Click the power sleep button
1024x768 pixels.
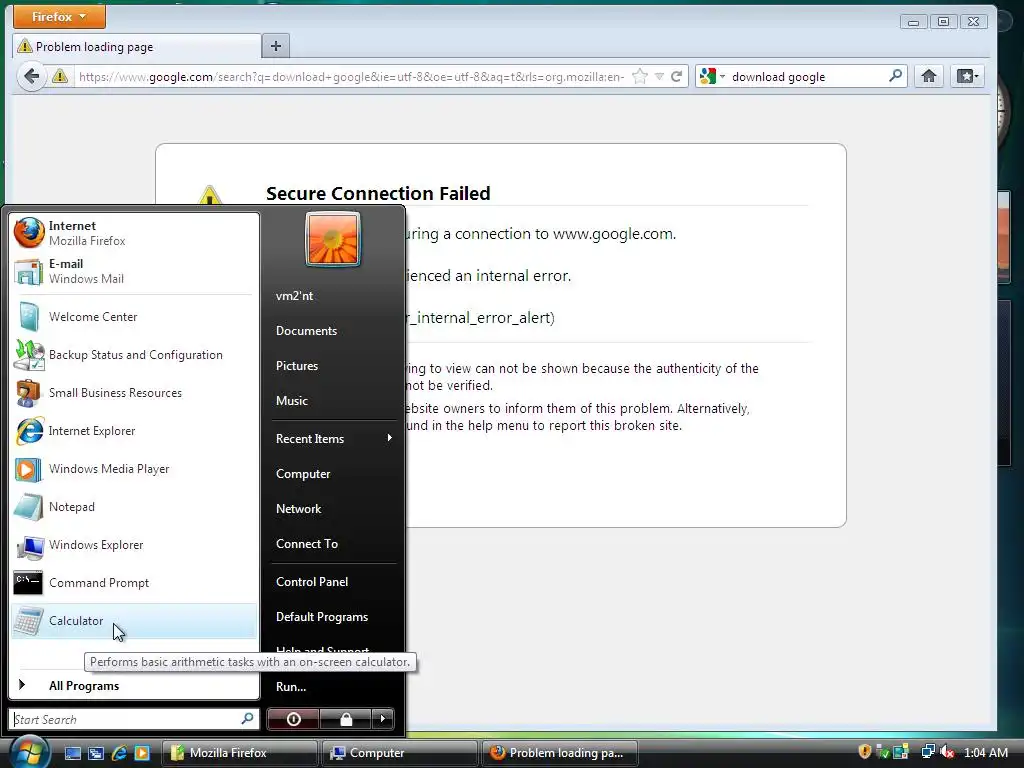[x=293, y=719]
